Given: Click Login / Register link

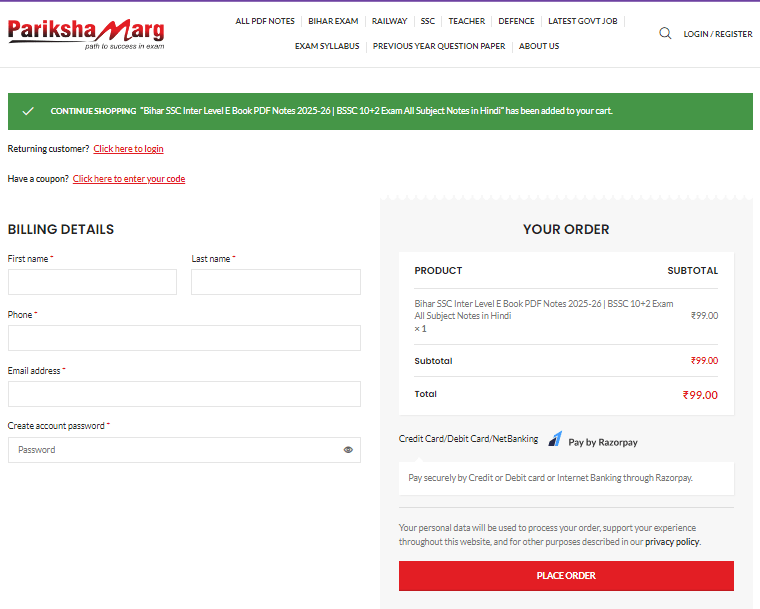Looking at the screenshot, I should coord(717,34).
